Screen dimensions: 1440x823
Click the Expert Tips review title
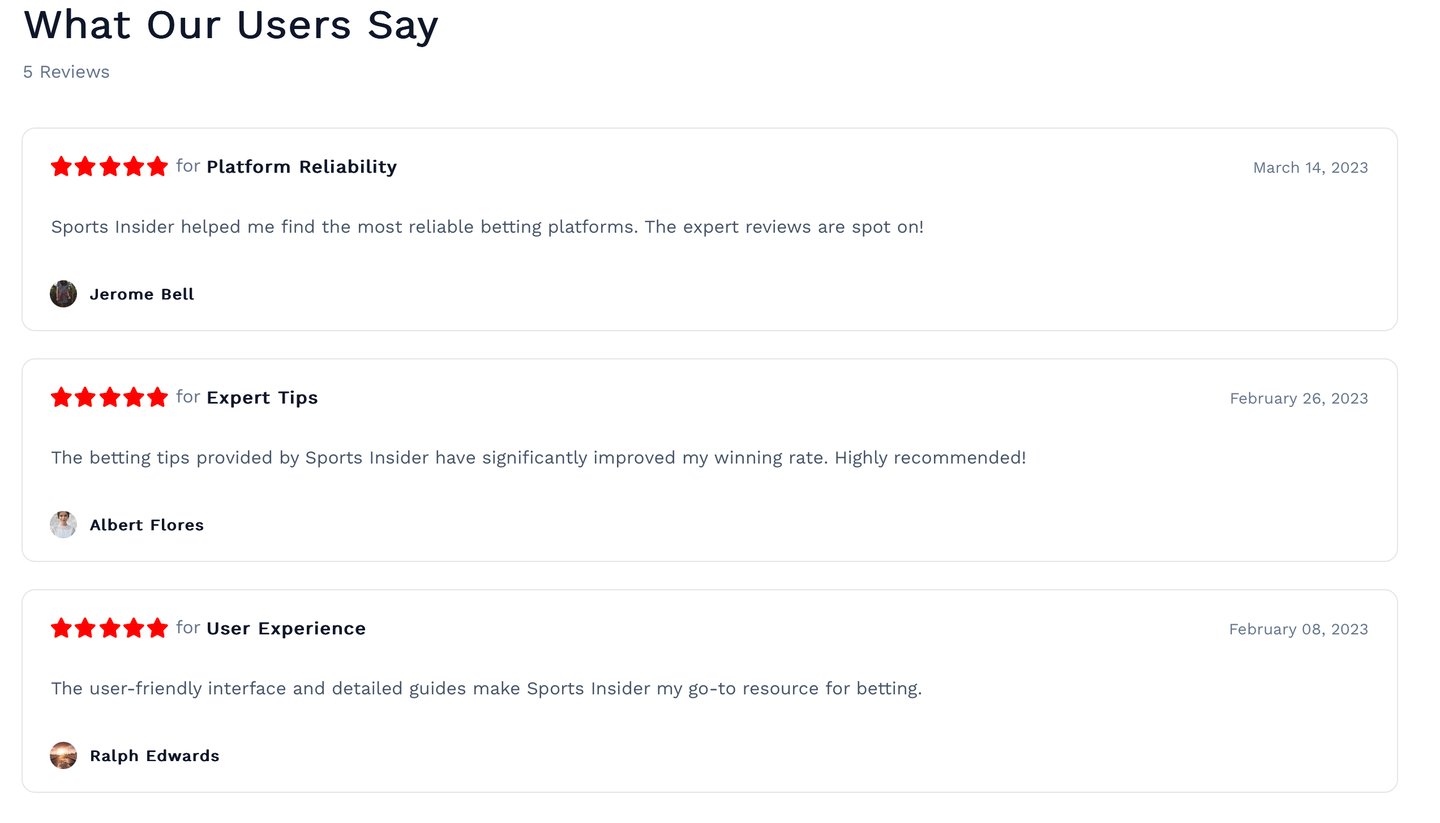point(262,398)
